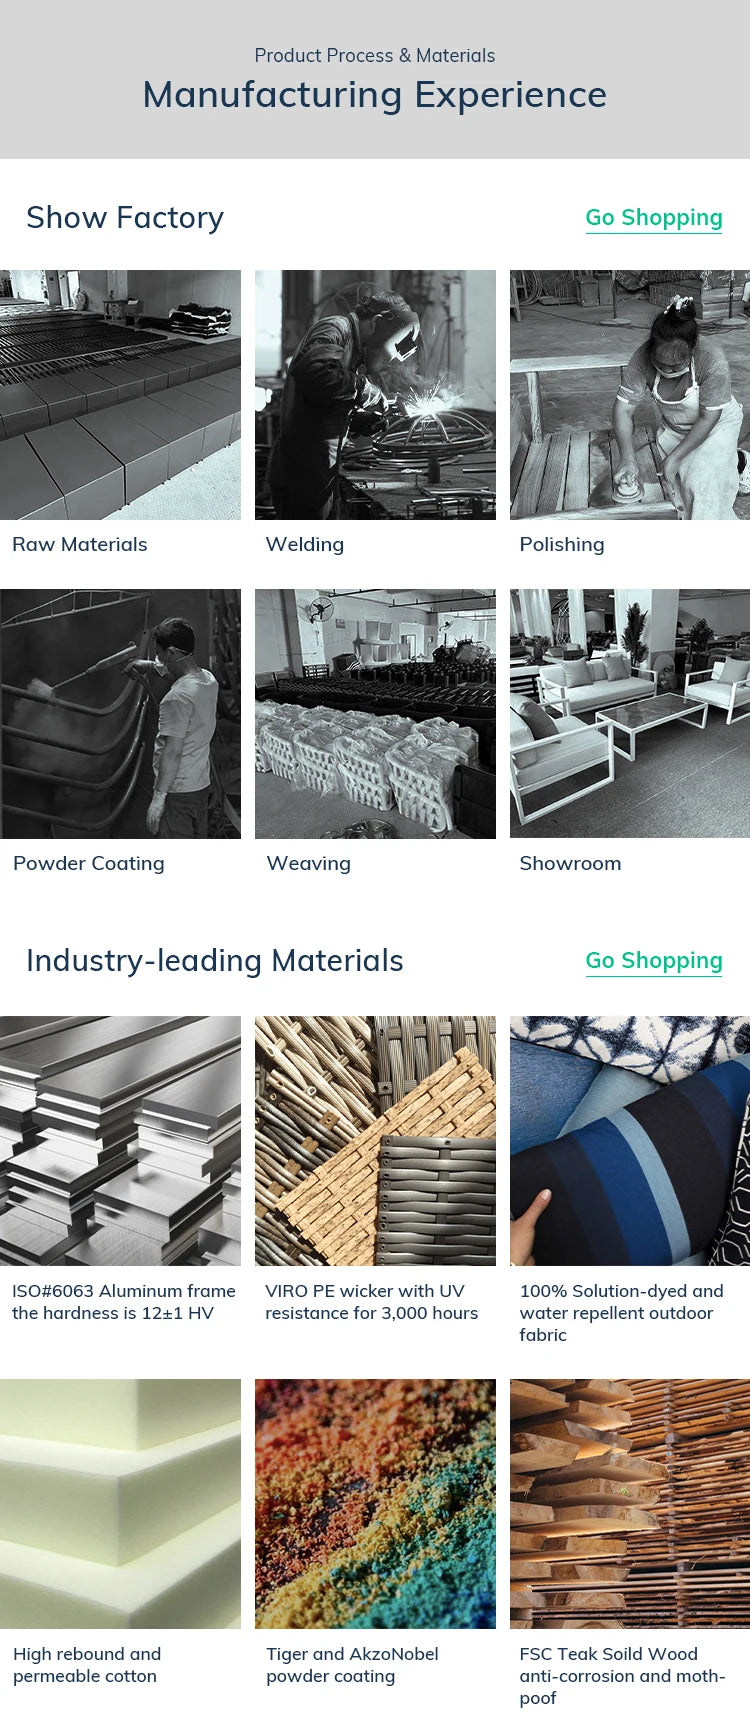The width and height of the screenshot is (750, 1732).
Task: Open the Raw Materials factory photo
Action: point(120,395)
